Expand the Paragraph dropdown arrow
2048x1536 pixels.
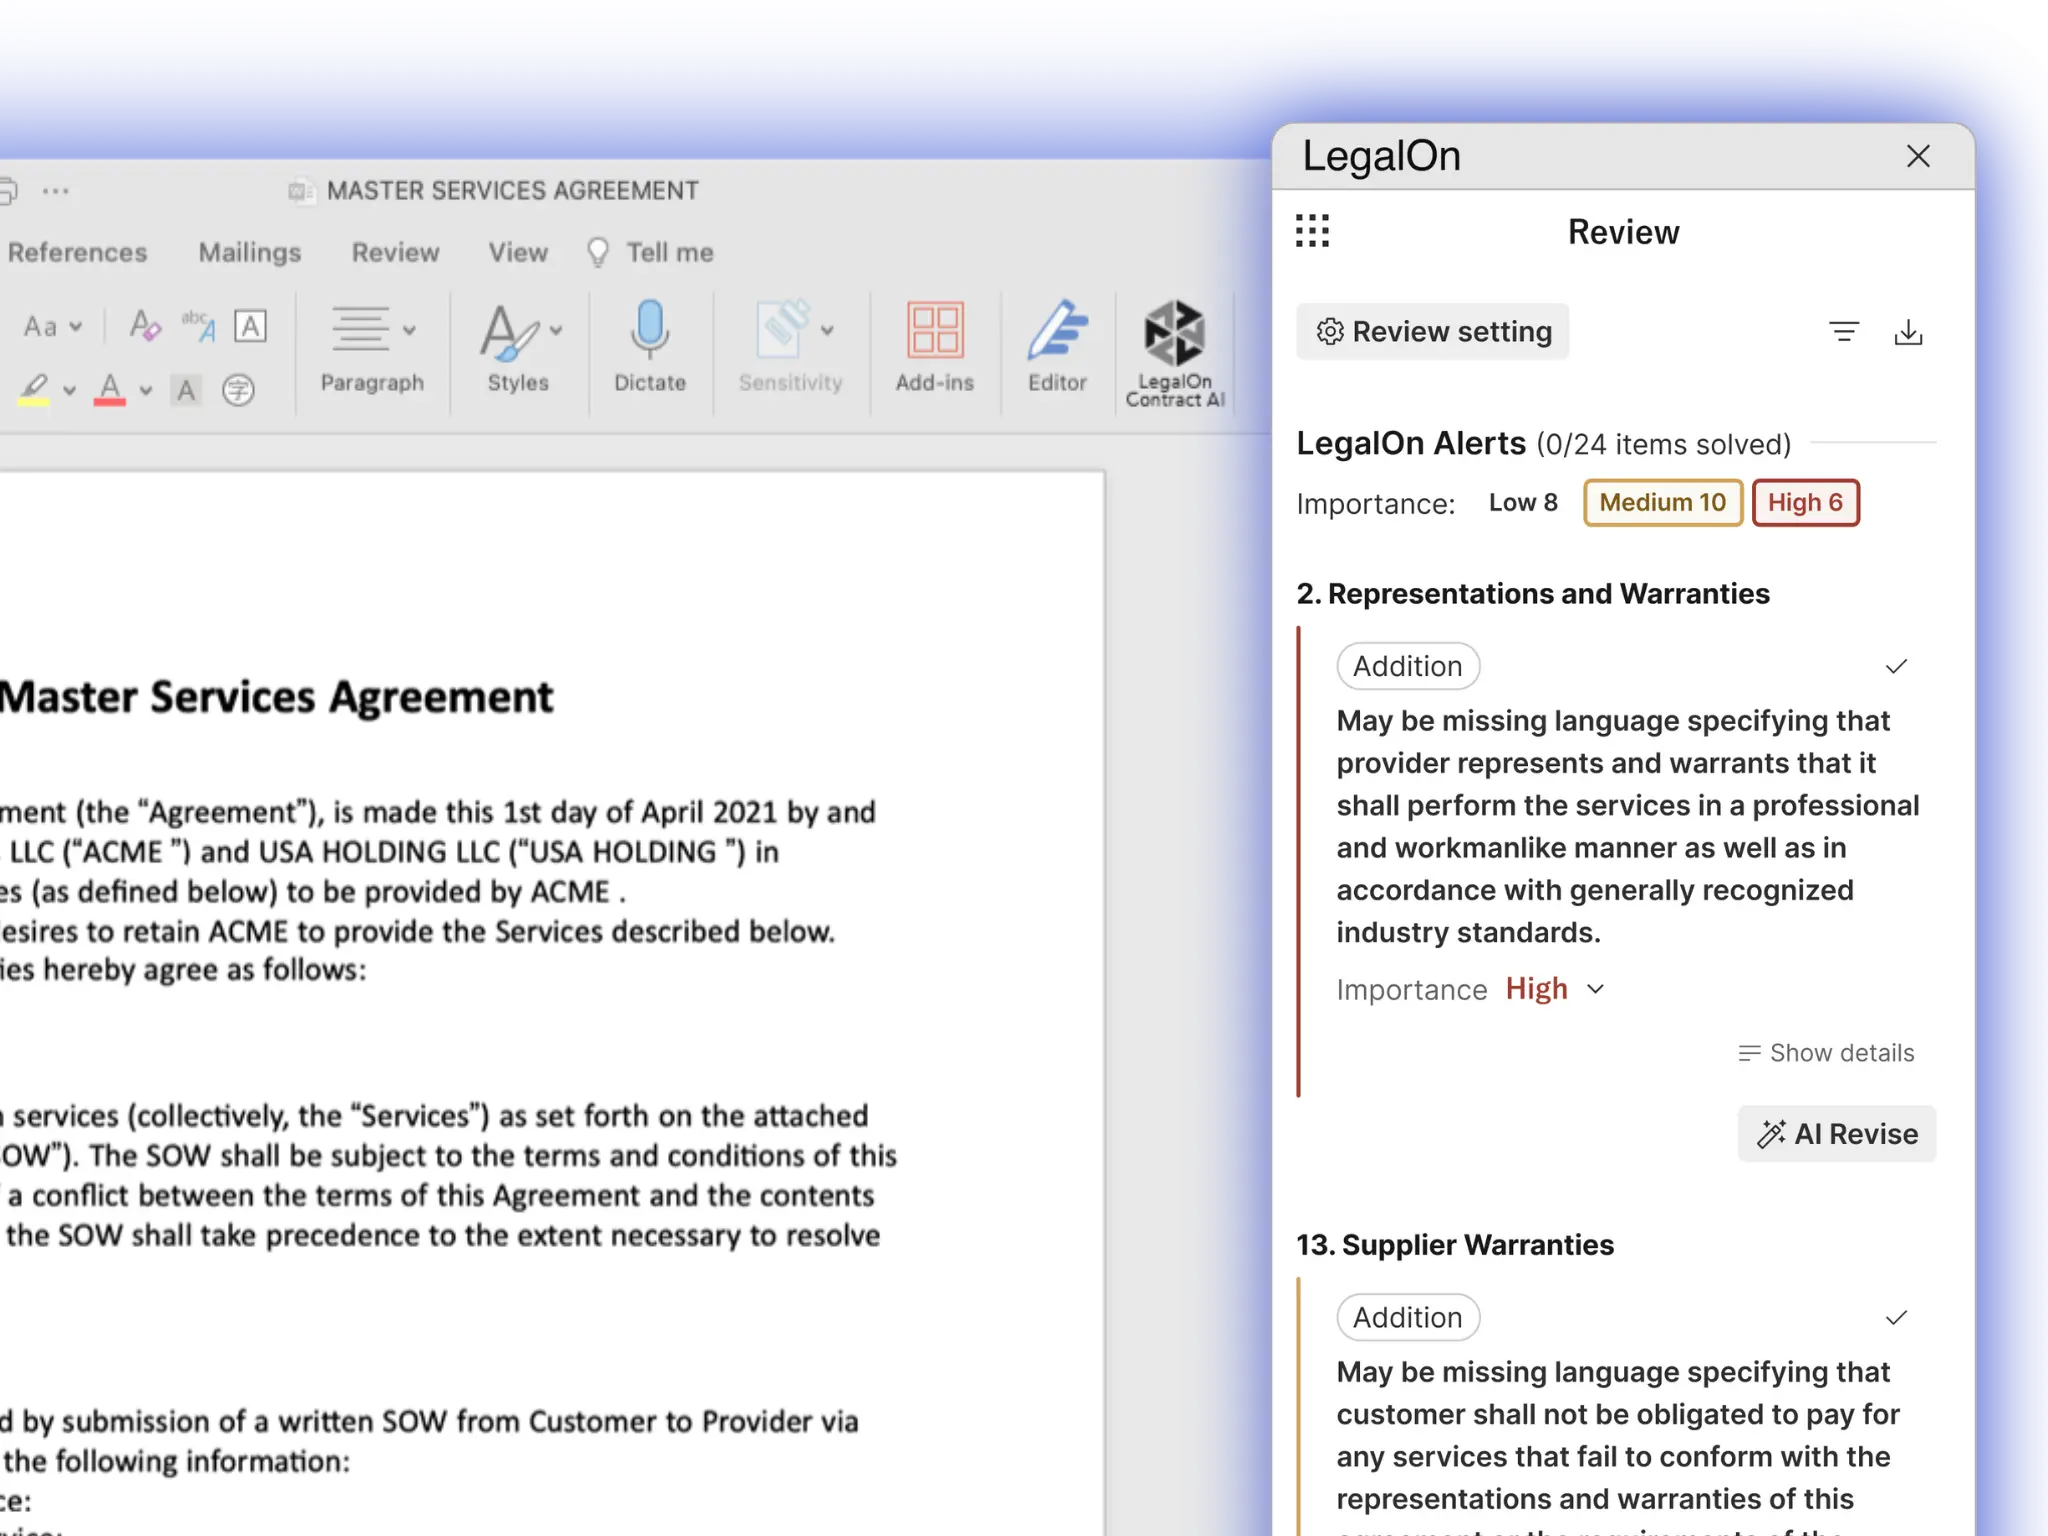409,330
